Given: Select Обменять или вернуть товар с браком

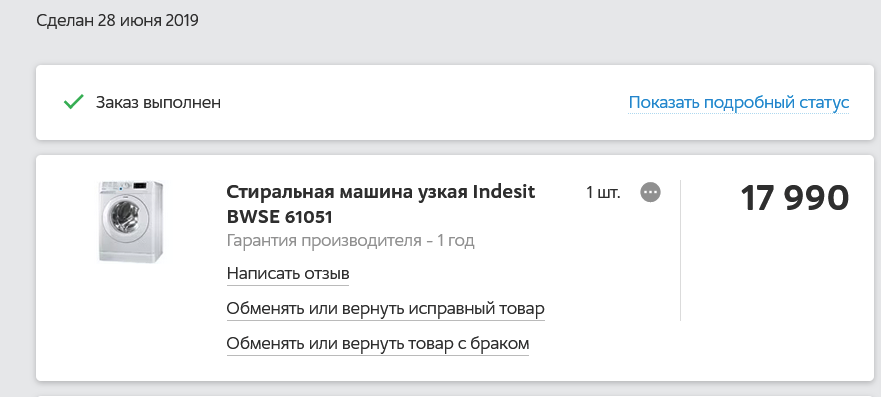Looking at the screenshot, I should (x=378, y=343).
